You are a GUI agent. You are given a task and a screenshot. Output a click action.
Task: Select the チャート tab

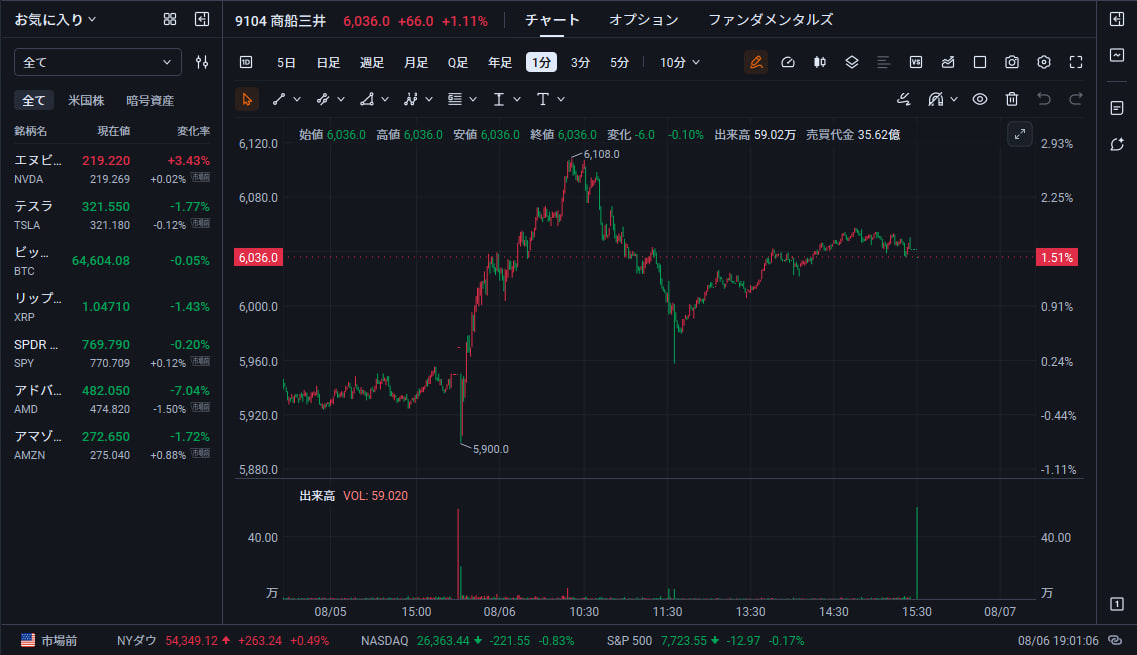click(552, 20)
